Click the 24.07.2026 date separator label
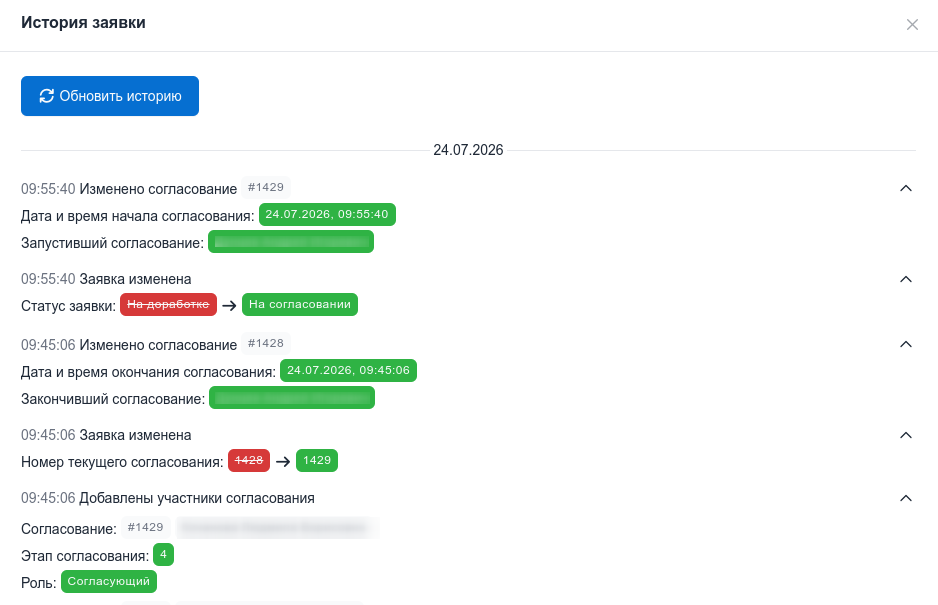The image size is (938, 605). tap(468, 150)
